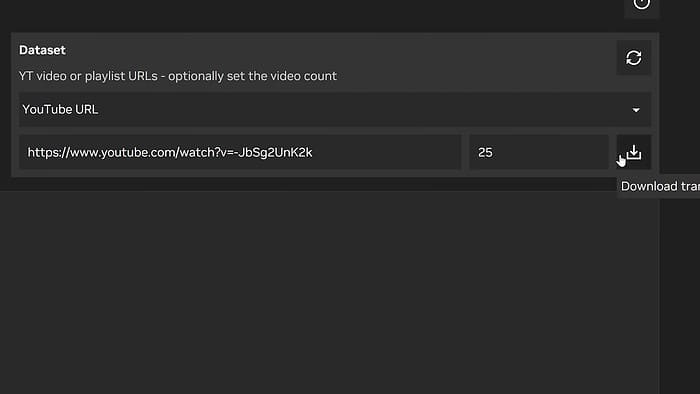Click the YT video or playlist URLs description
This screenshot has height=394, width=700.
(178, 76)
